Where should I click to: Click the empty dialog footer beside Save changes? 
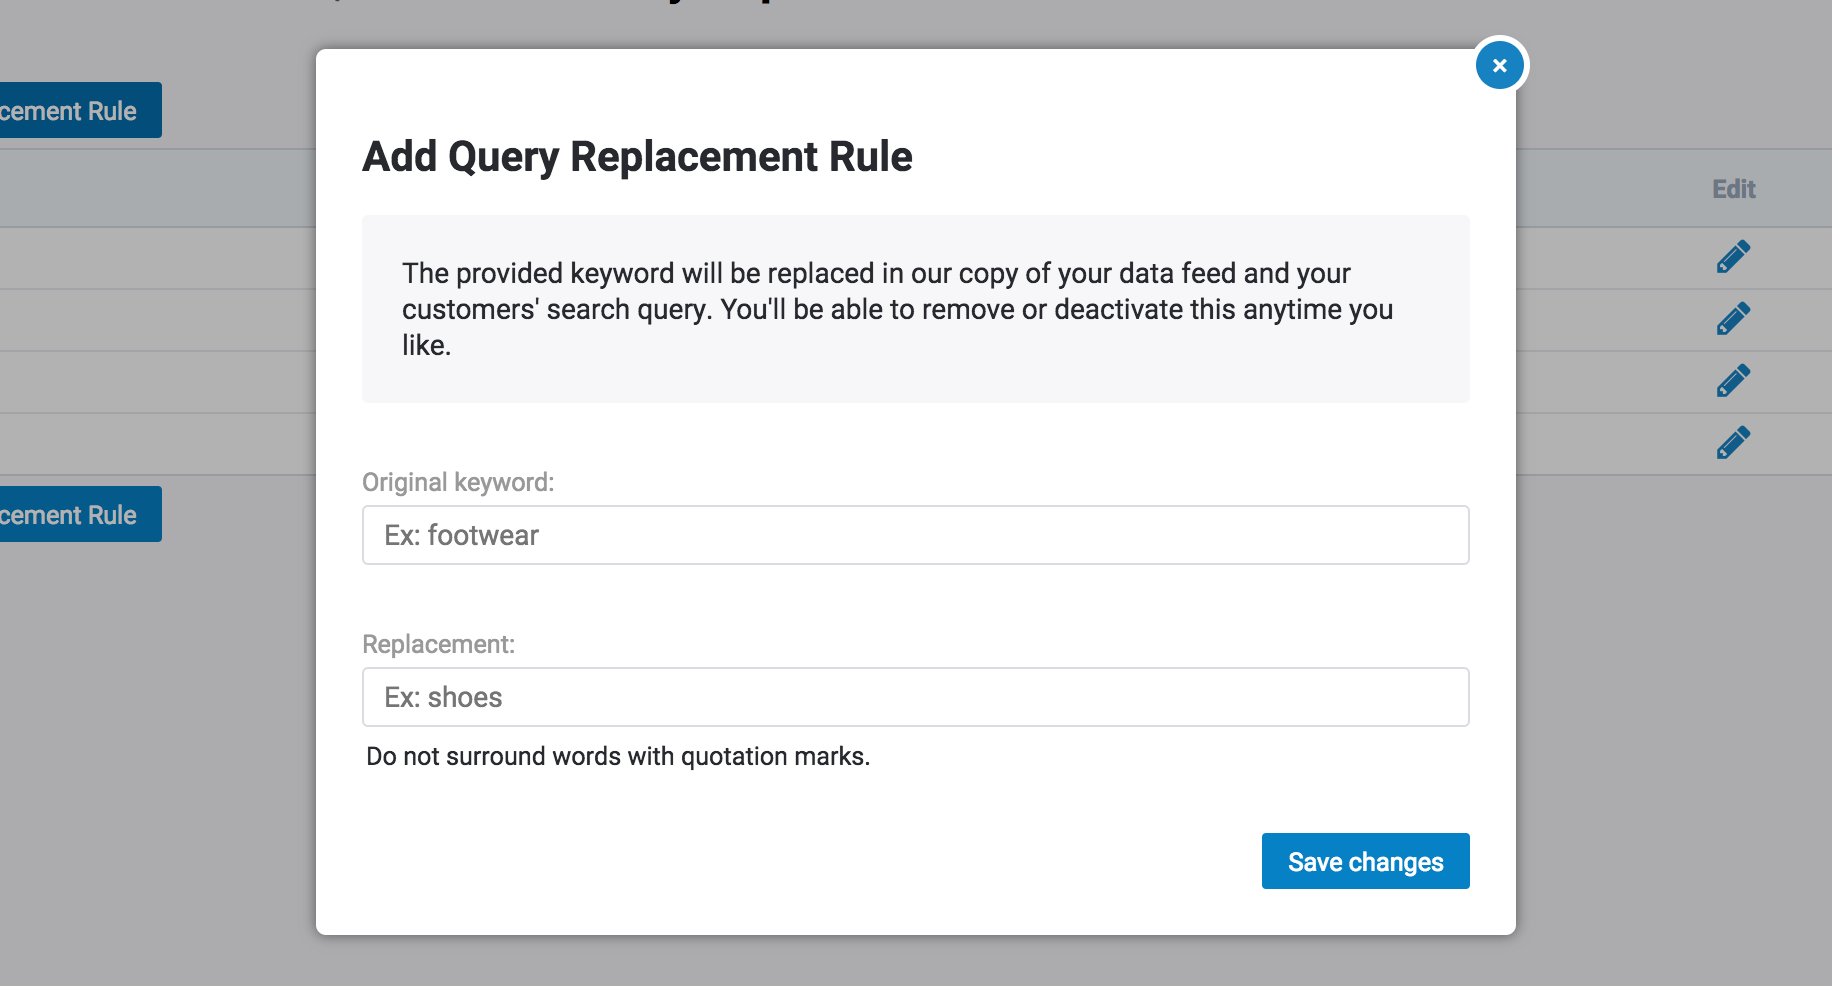800,862
